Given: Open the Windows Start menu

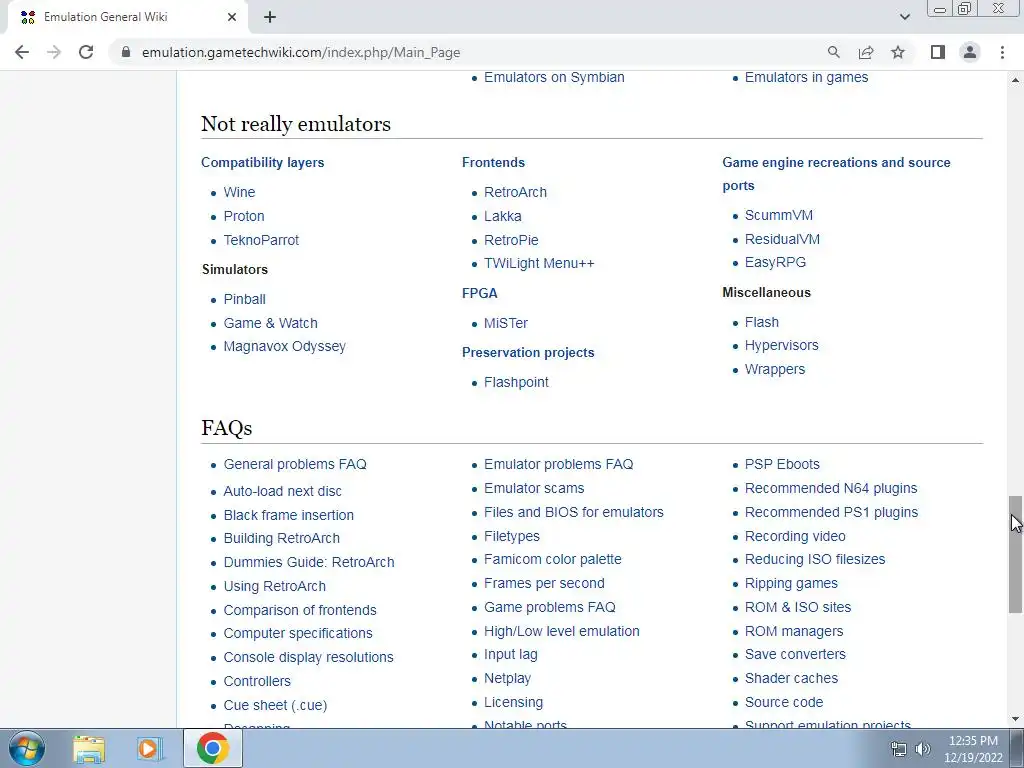Looking at the screenshot, I should click(x=27, y=748).
